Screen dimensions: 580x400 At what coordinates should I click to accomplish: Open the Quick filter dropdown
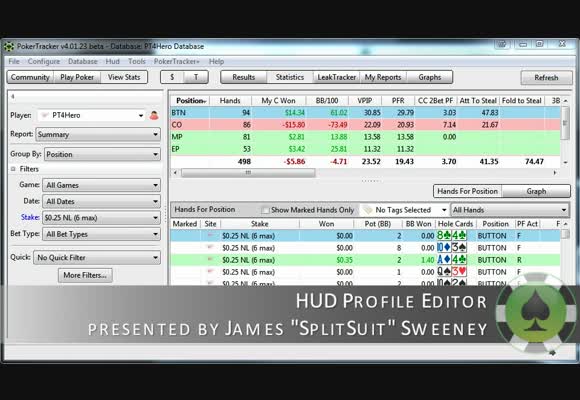97,258
